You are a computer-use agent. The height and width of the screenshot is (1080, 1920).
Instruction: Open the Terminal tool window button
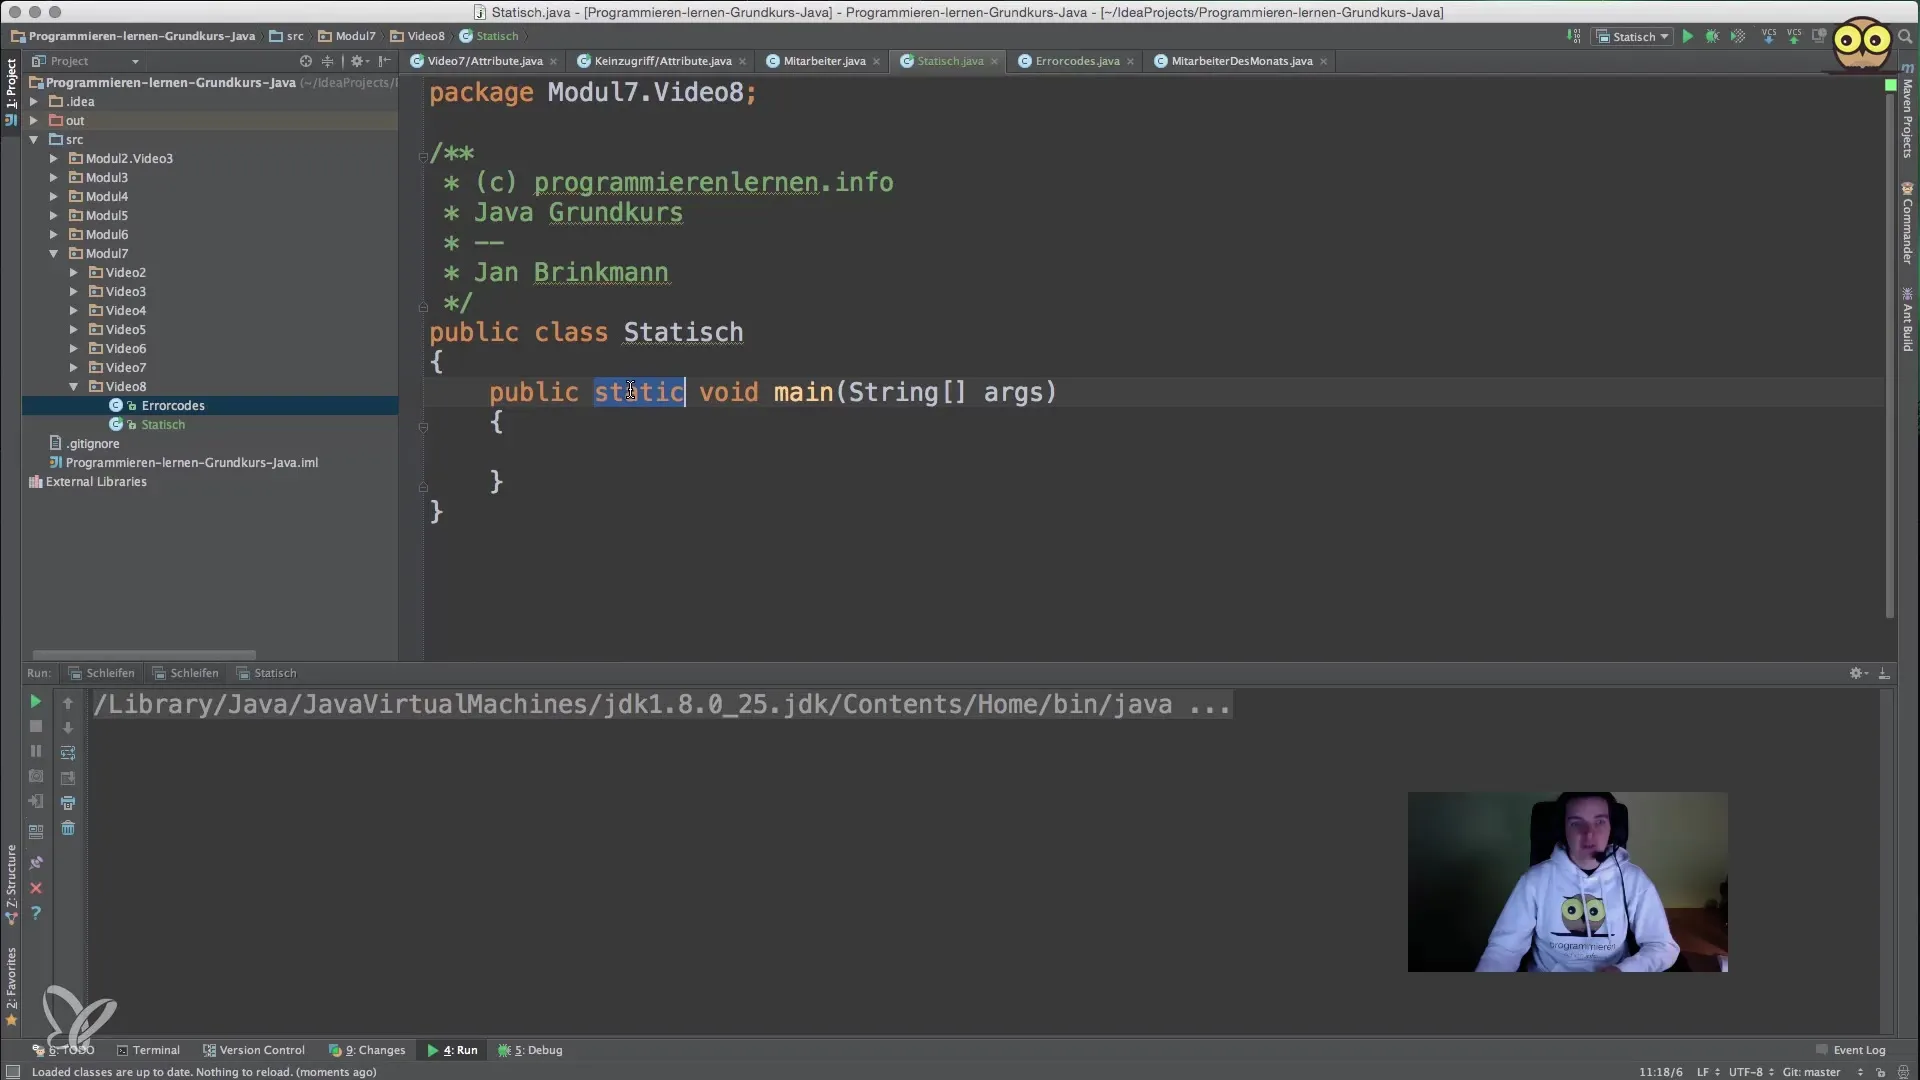click(148, 1050)
